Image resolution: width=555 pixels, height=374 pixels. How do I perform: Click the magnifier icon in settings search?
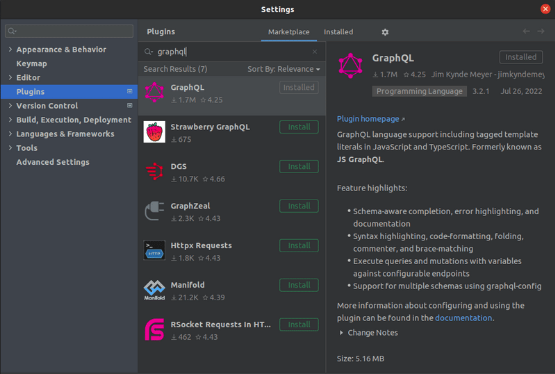12,31
